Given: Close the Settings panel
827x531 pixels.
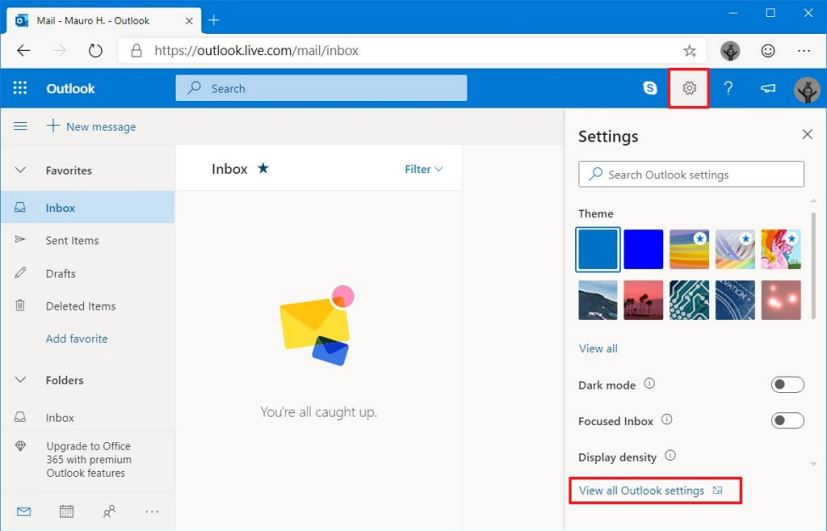Looking at the screenshot, I should click(x=807, y=134).
